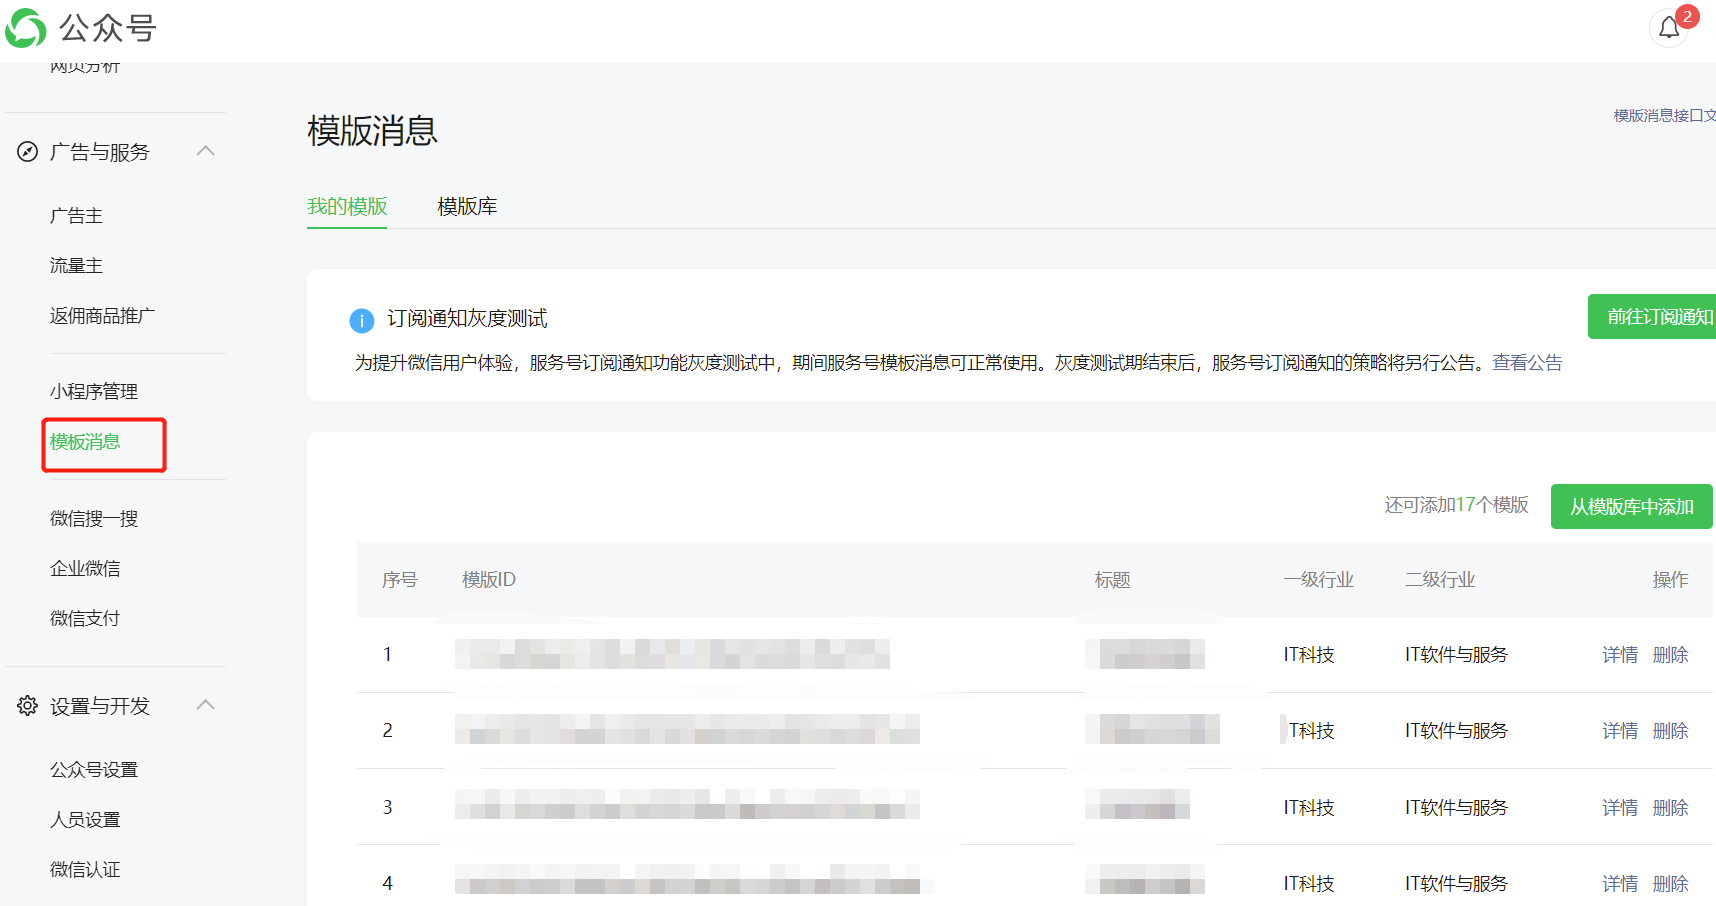The width and height of the screenshot is (1716, 906).
Task: Delete template row 2 via 删除
Action: point(1670,730)
